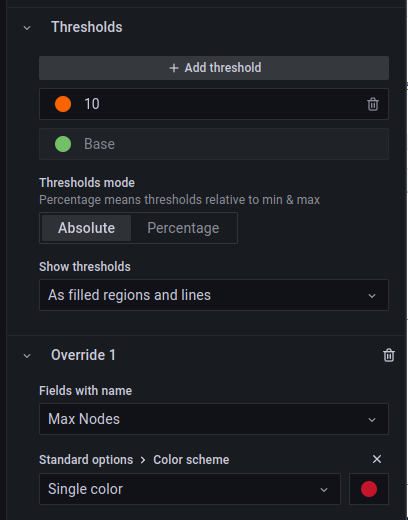Click the Thresholds section title
The width and height of the screenshot is (408, 520).
[87, 27]
